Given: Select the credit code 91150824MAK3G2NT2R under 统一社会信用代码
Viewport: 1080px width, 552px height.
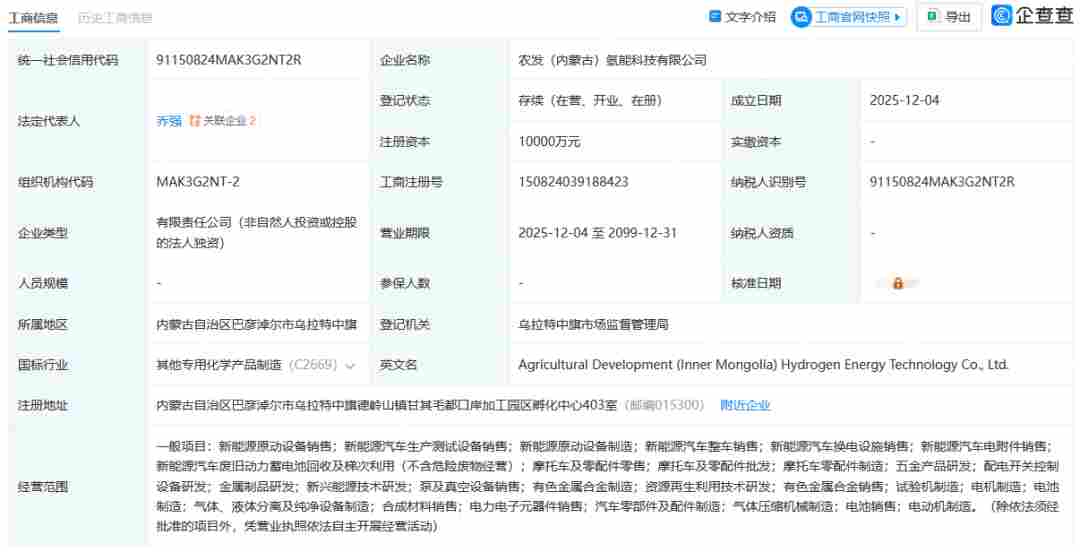Looking at the screenshot, I should [229, 60].
